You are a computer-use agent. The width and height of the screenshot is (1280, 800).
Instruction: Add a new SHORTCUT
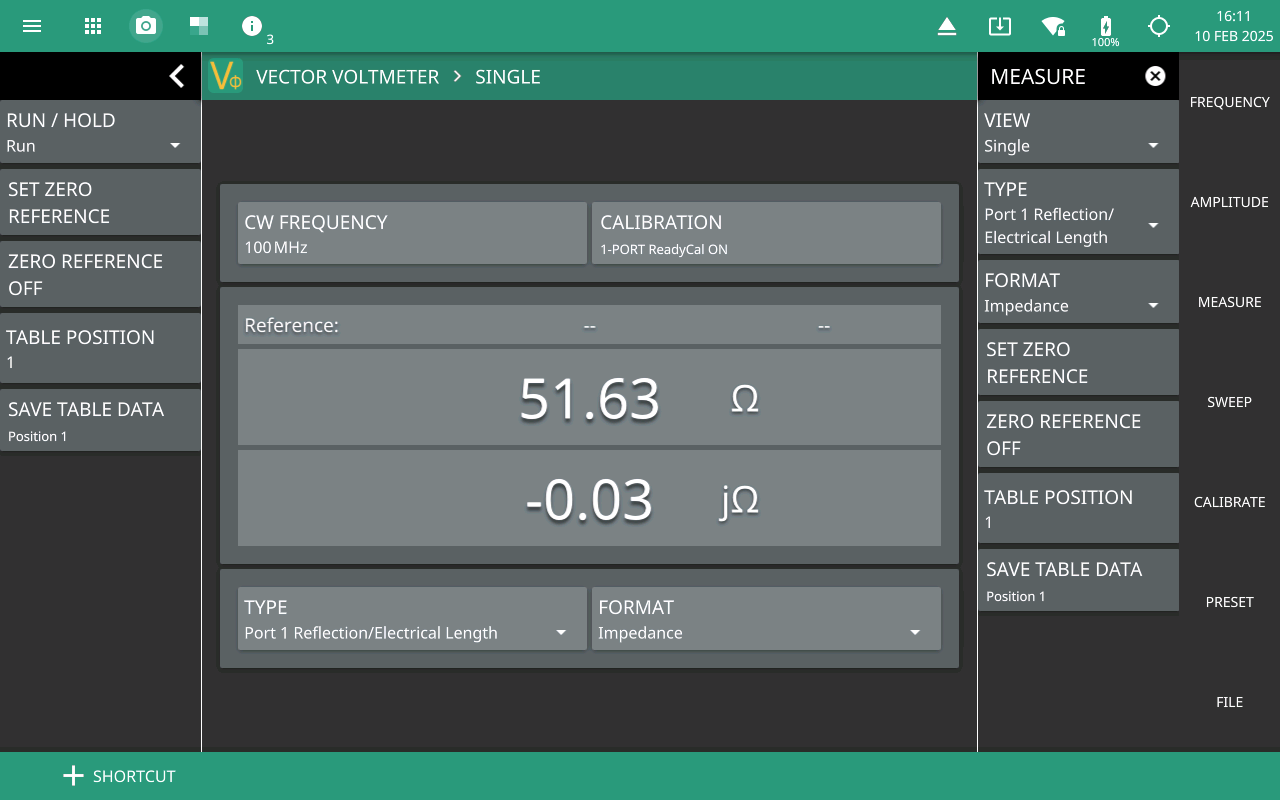[120, 776]
